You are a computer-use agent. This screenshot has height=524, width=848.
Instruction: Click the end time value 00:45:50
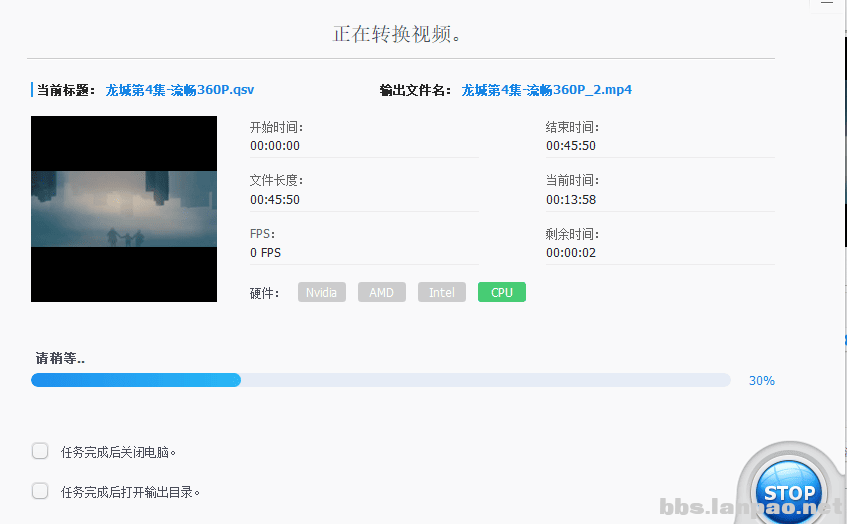click(571, 146)
